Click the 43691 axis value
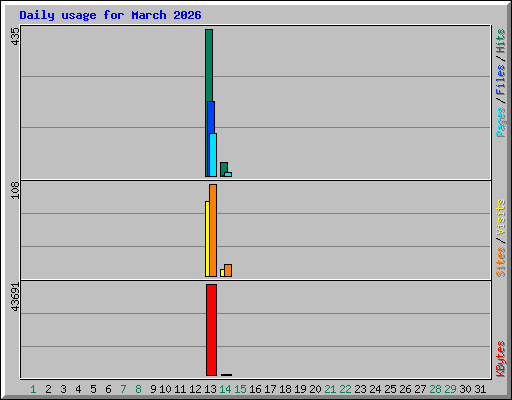The height and width of the screenshot is (400, 512). point(15,297)
